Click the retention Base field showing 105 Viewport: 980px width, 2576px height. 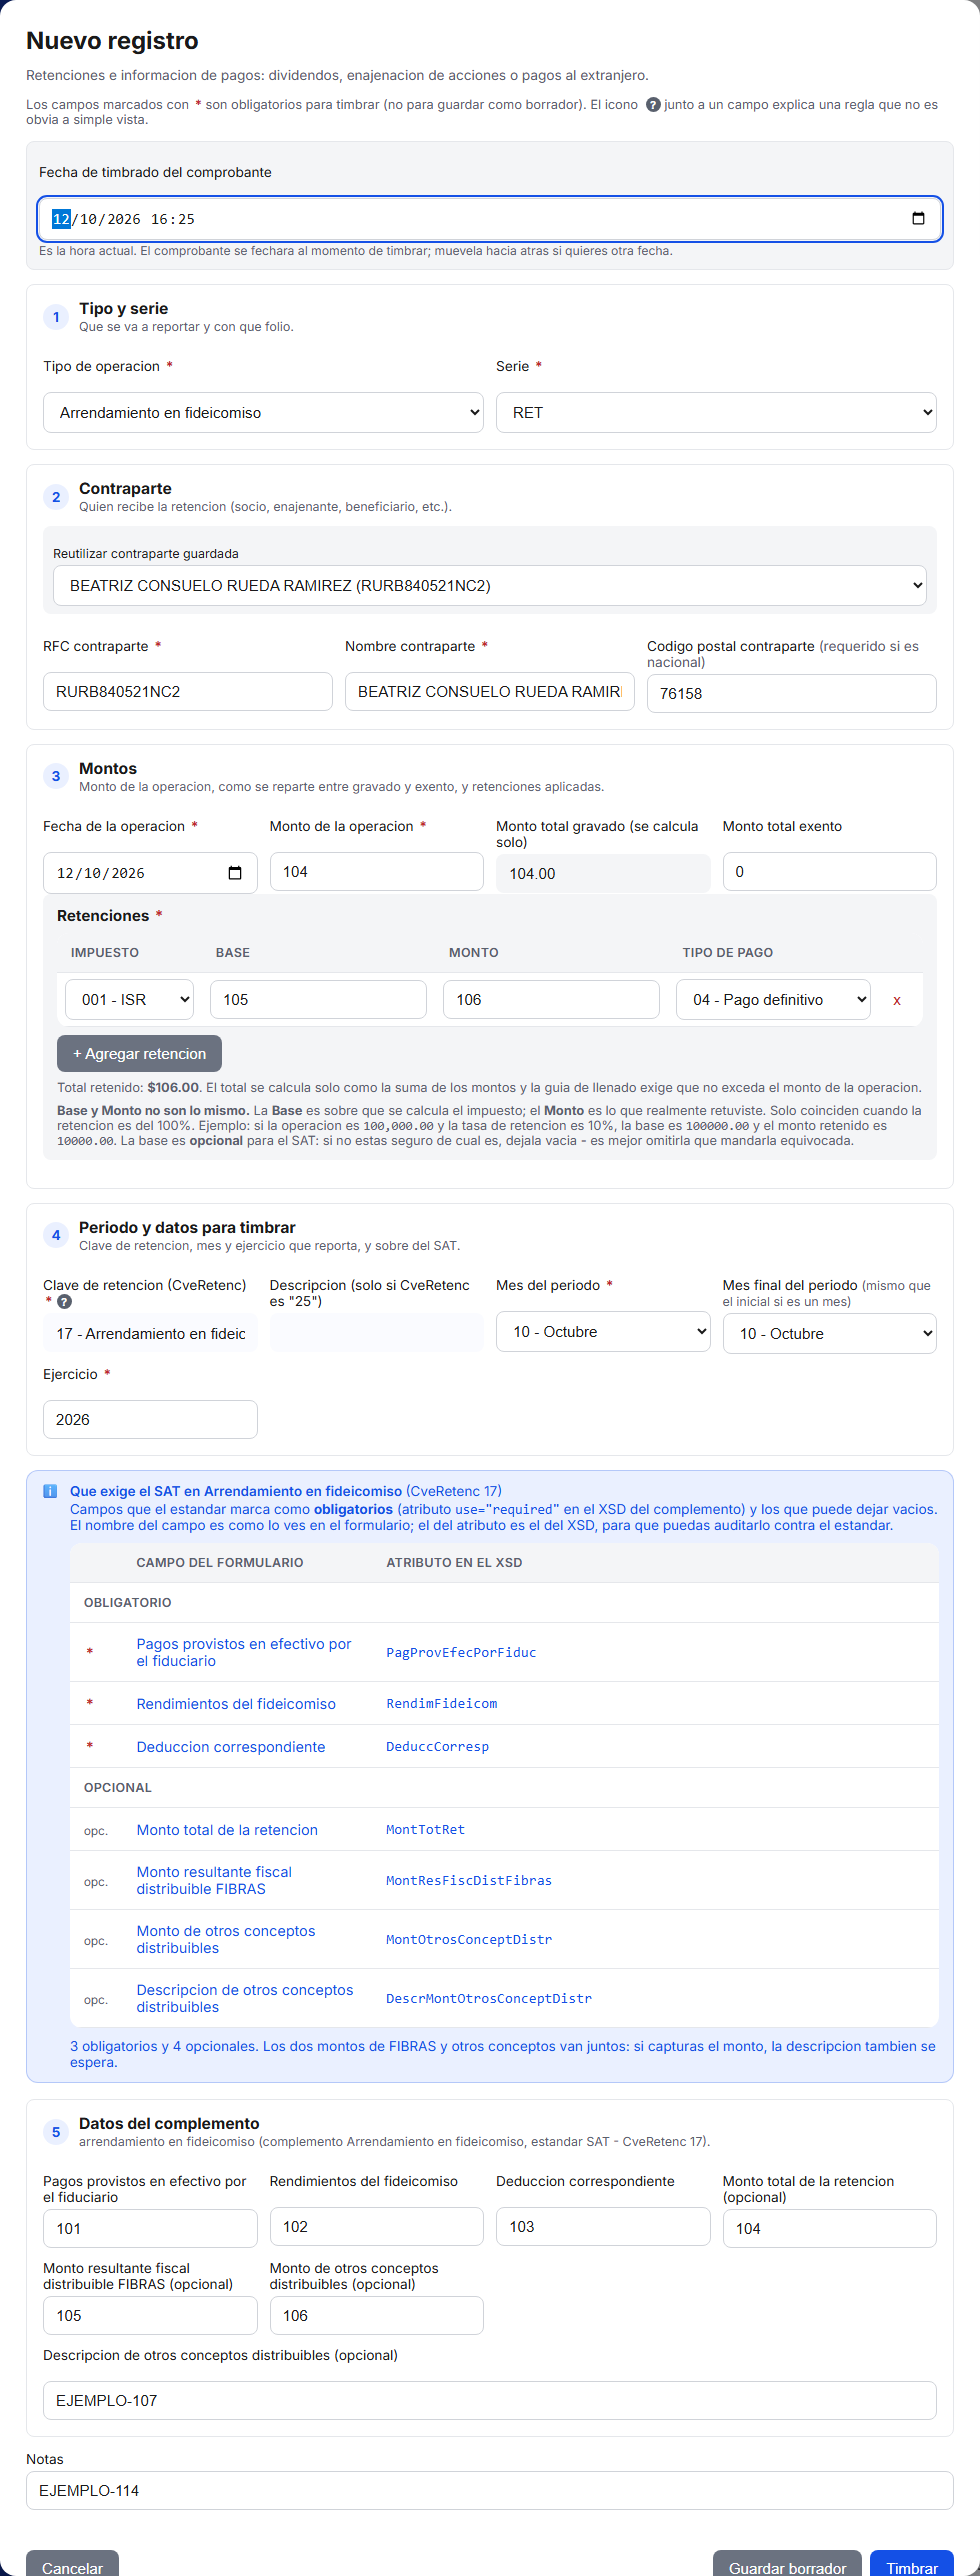coord(318,1000)
